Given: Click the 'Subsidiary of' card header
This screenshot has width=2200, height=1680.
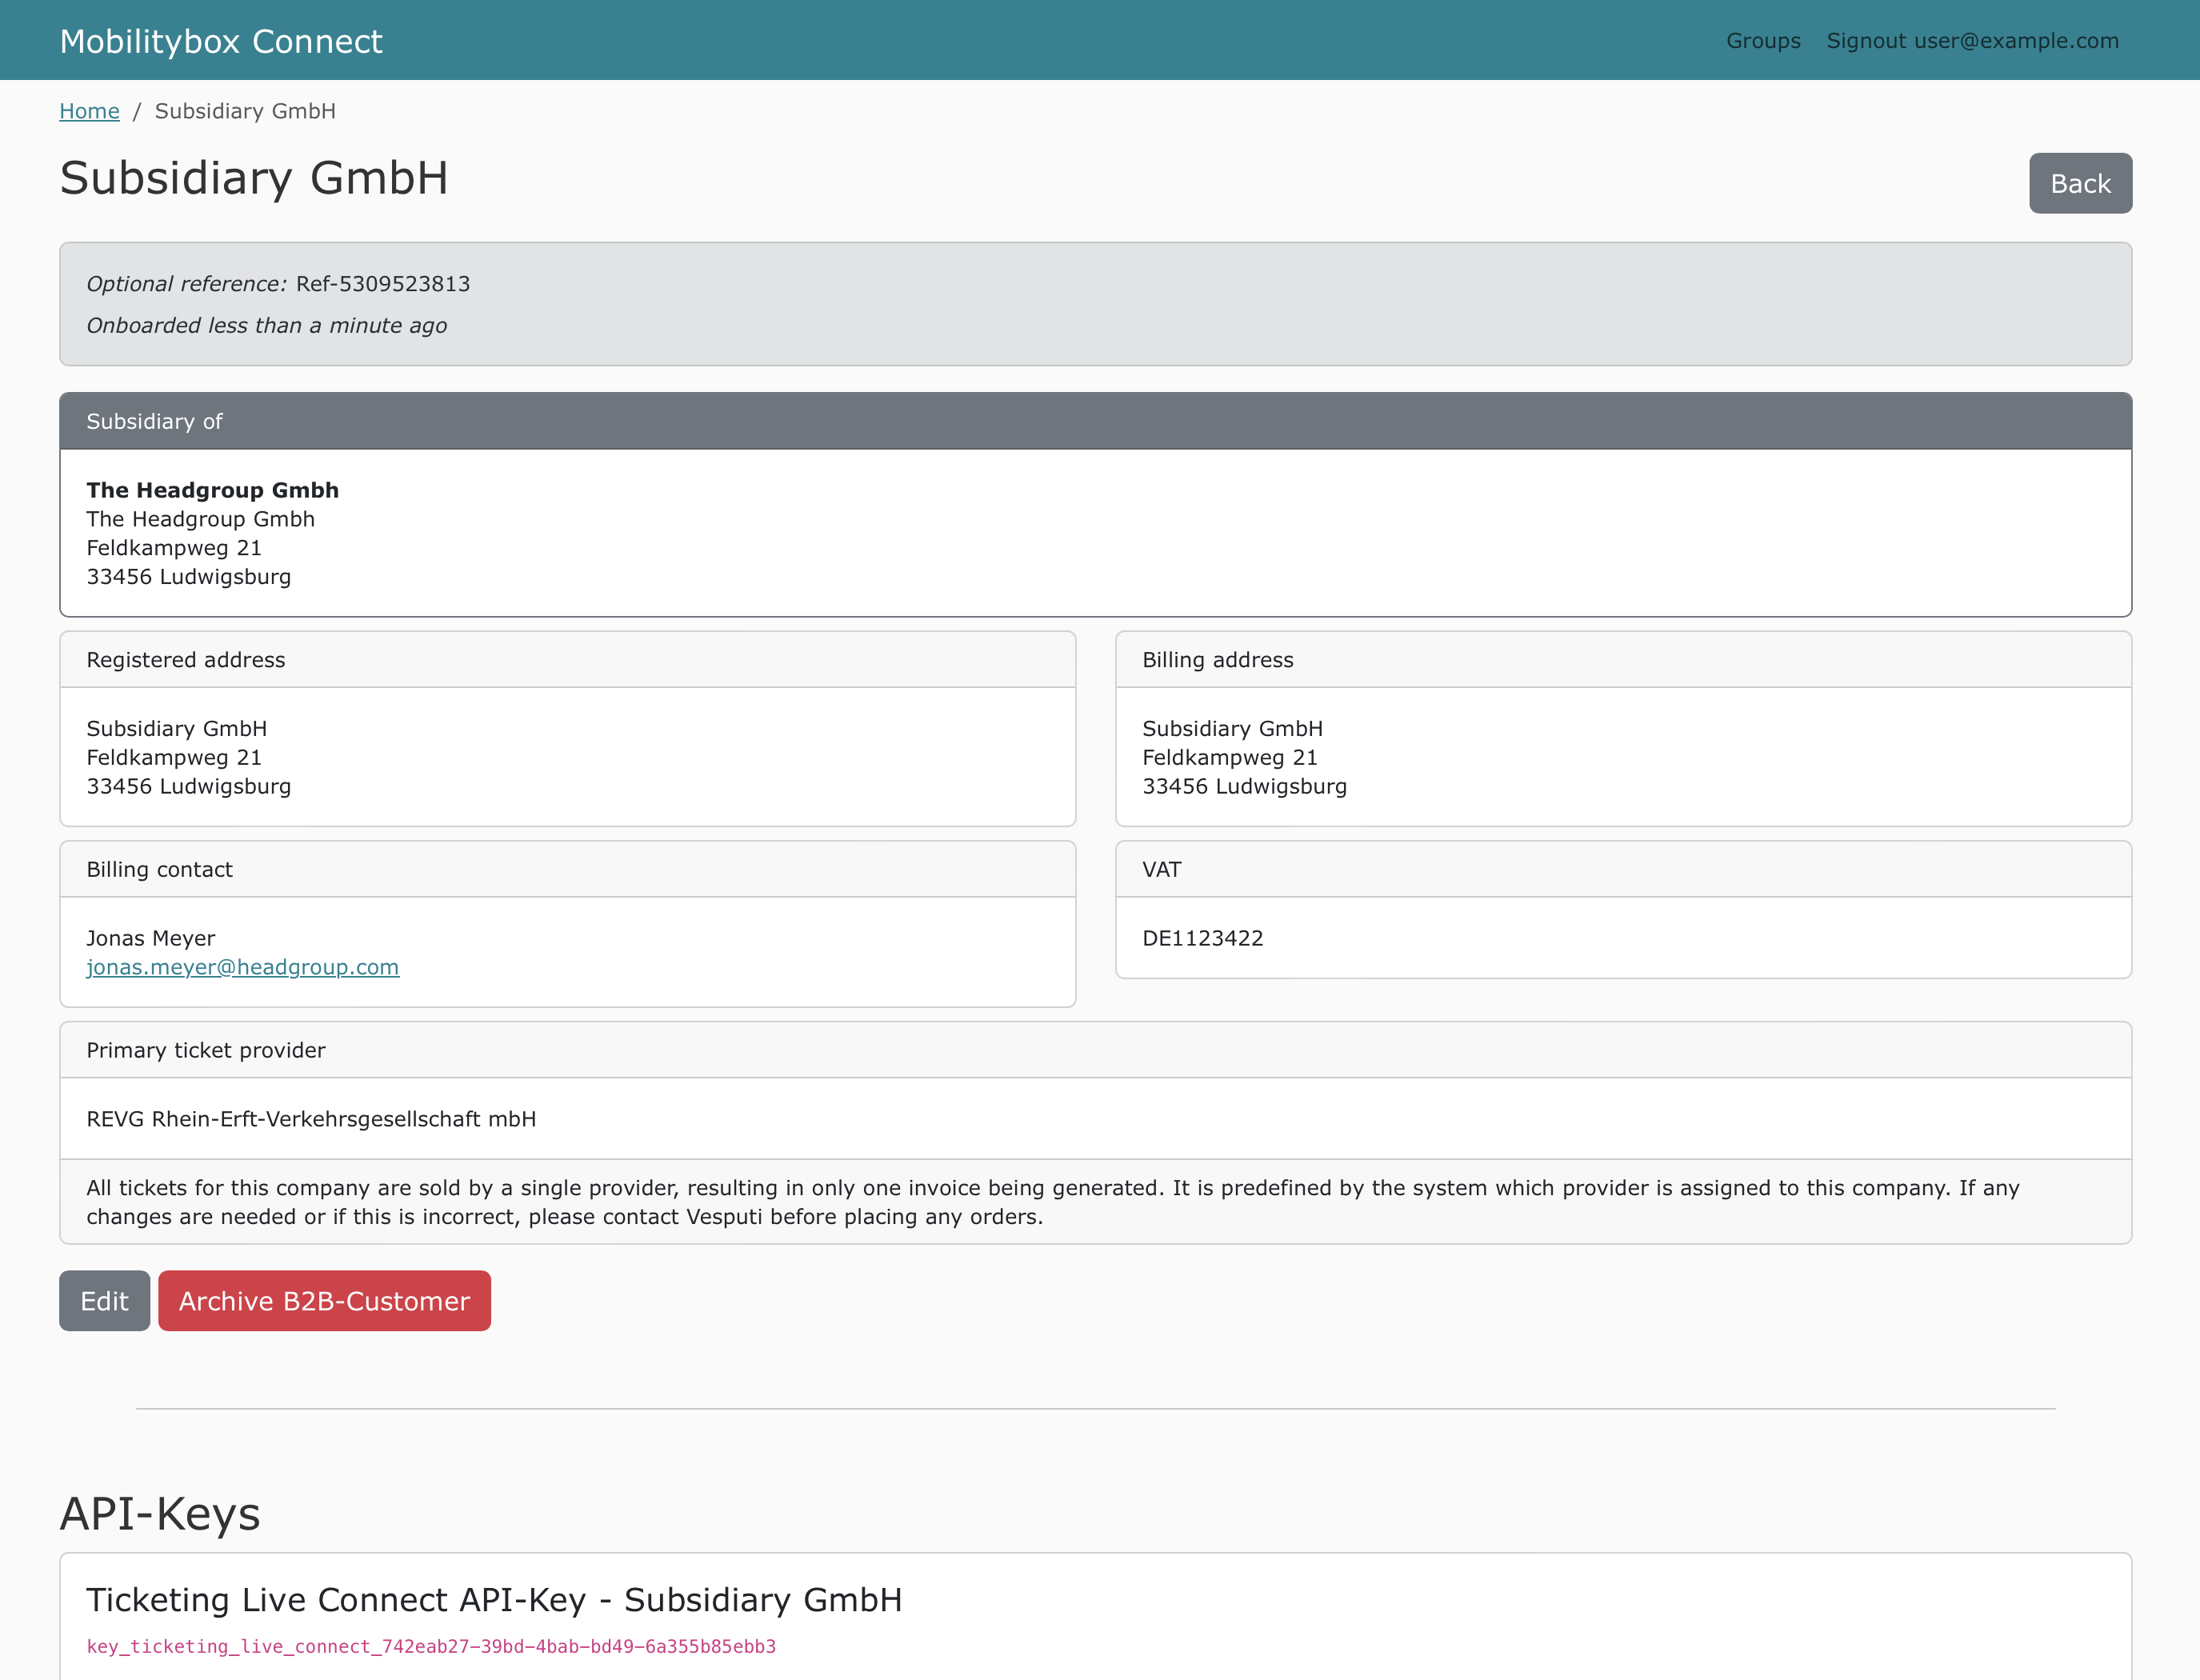Looking at the screenshot, I should pyautogui.click(x=1096, y=421).
